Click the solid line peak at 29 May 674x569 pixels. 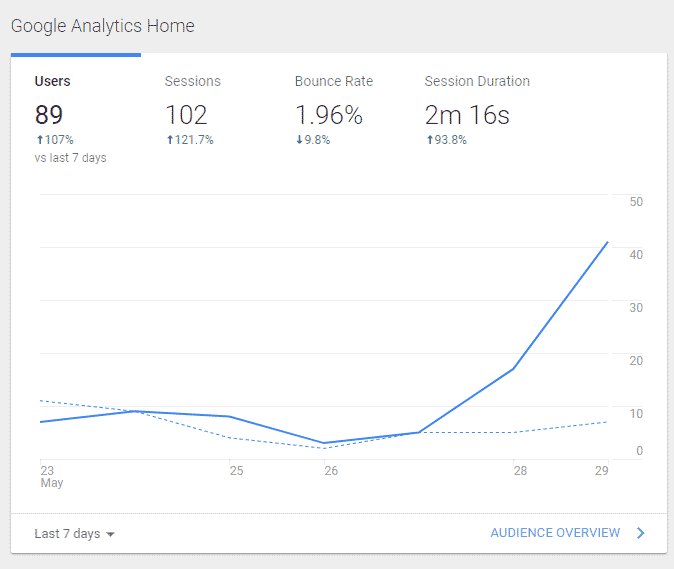coord(607,242)
